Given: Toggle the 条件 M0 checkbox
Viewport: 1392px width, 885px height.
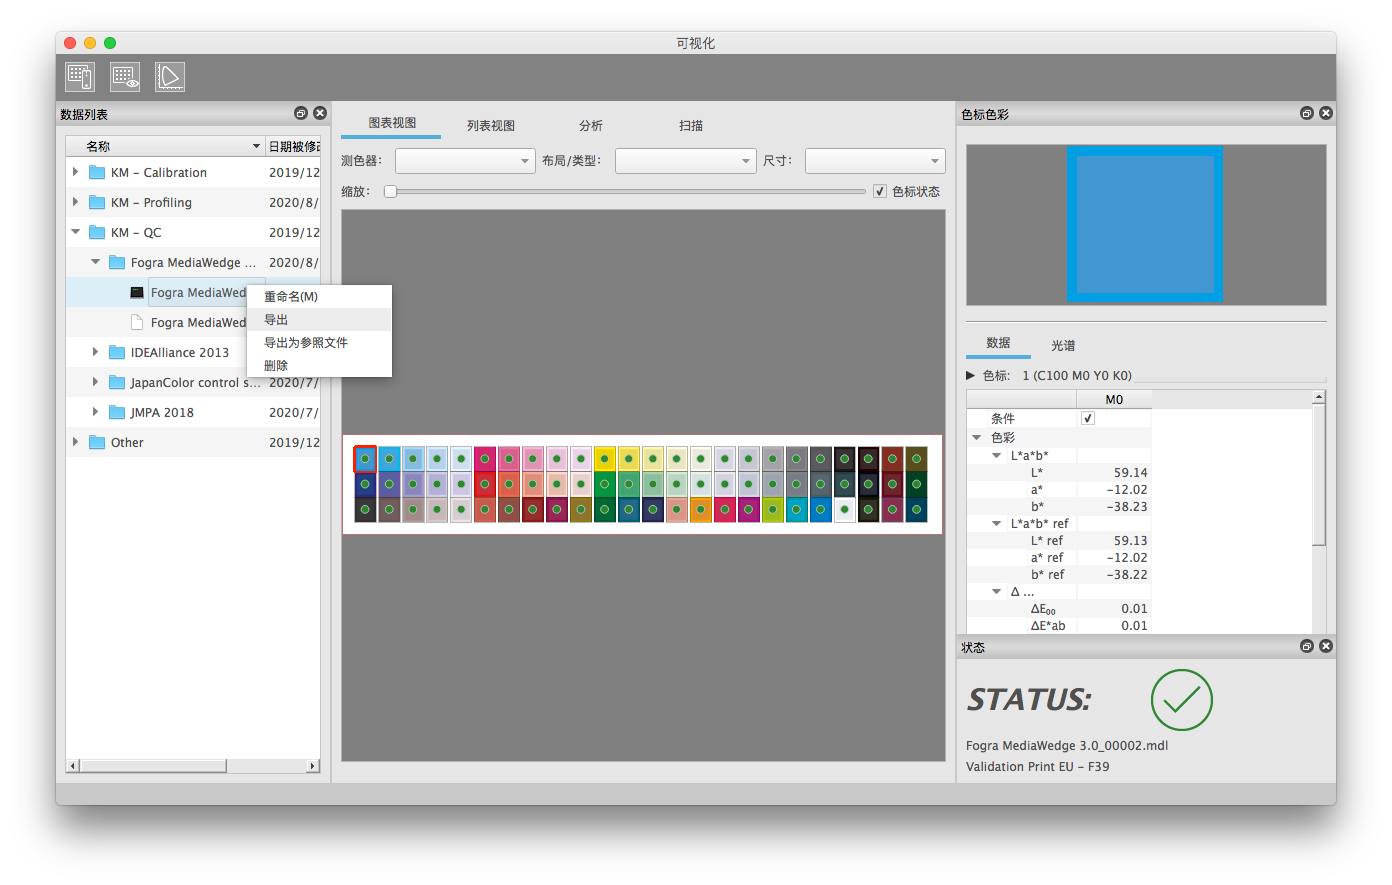Looking at the screenshot, I should pyautogui.click(x=1088, y=418).
